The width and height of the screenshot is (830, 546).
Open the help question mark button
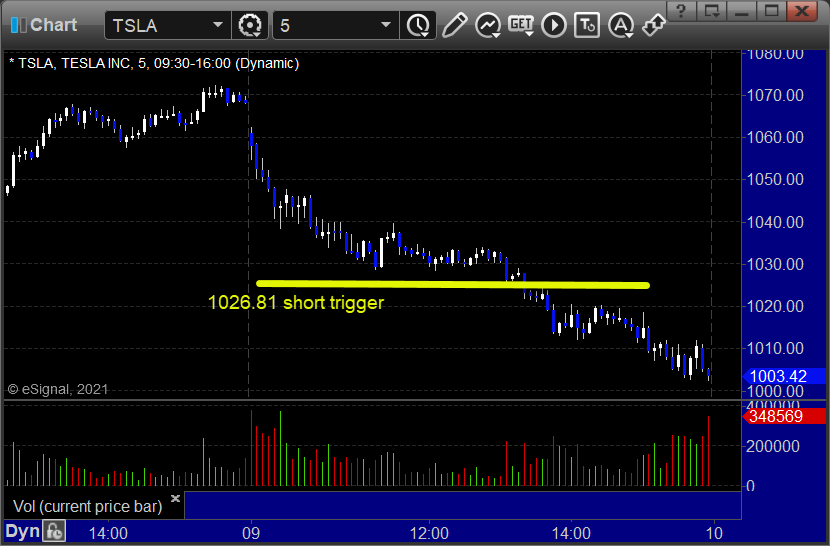681,11
